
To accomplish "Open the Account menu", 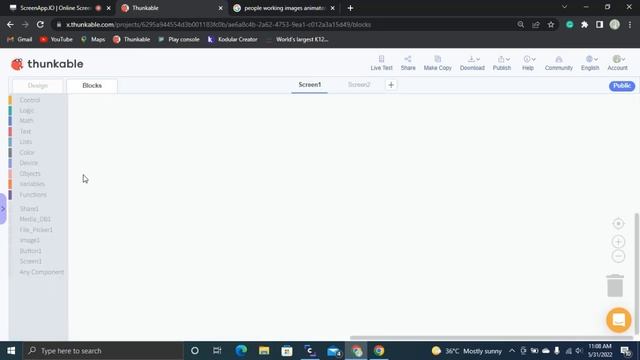I will point(618,63).
